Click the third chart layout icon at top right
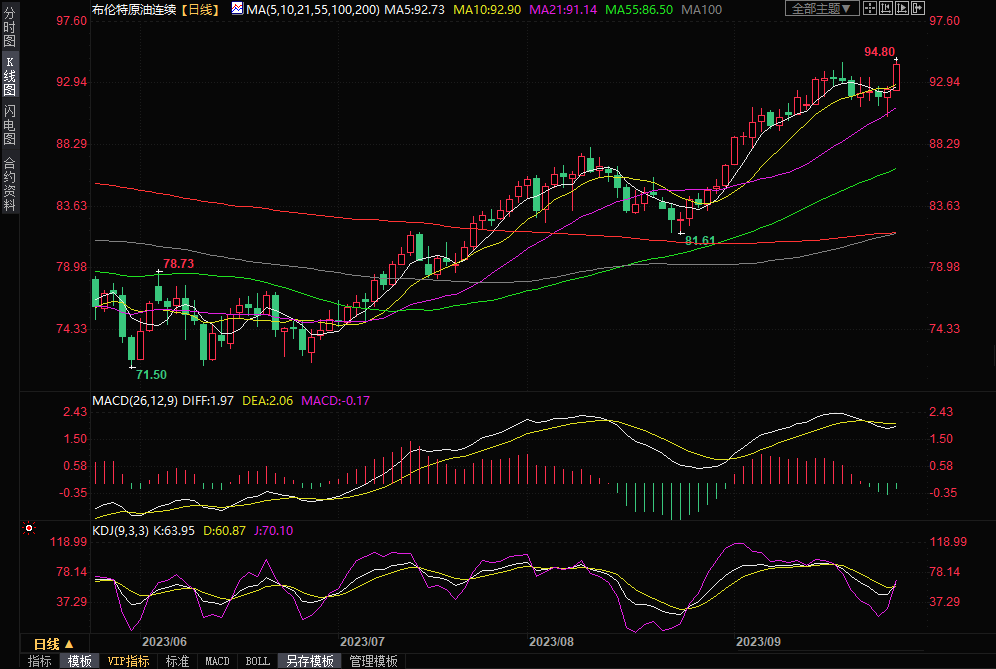 [x=902, y=9]
